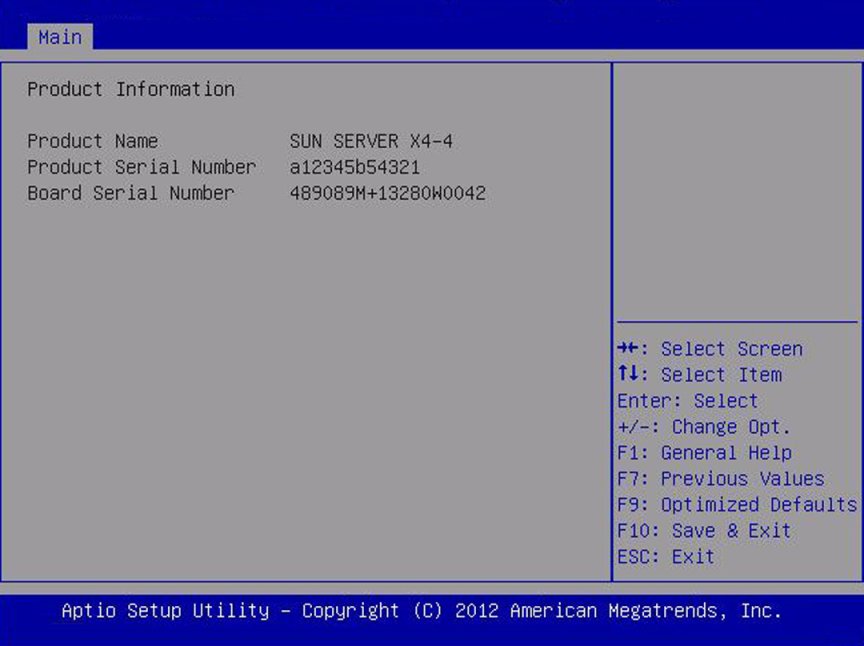Click the F1: General Help hint
Viewport: 864px width, 646px height.
click(x=704, y=453)
